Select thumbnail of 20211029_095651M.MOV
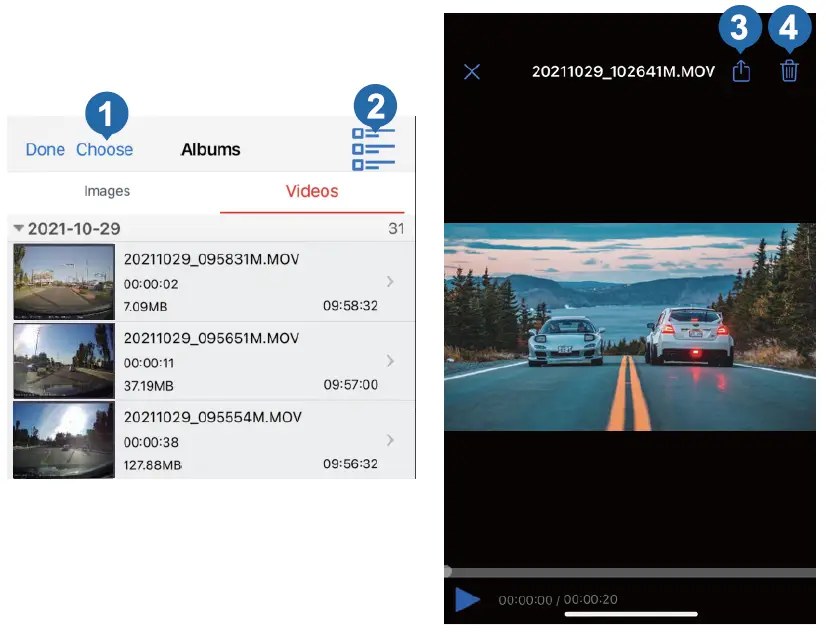Screen dimensions: 826x632 (x=63, y=361)
